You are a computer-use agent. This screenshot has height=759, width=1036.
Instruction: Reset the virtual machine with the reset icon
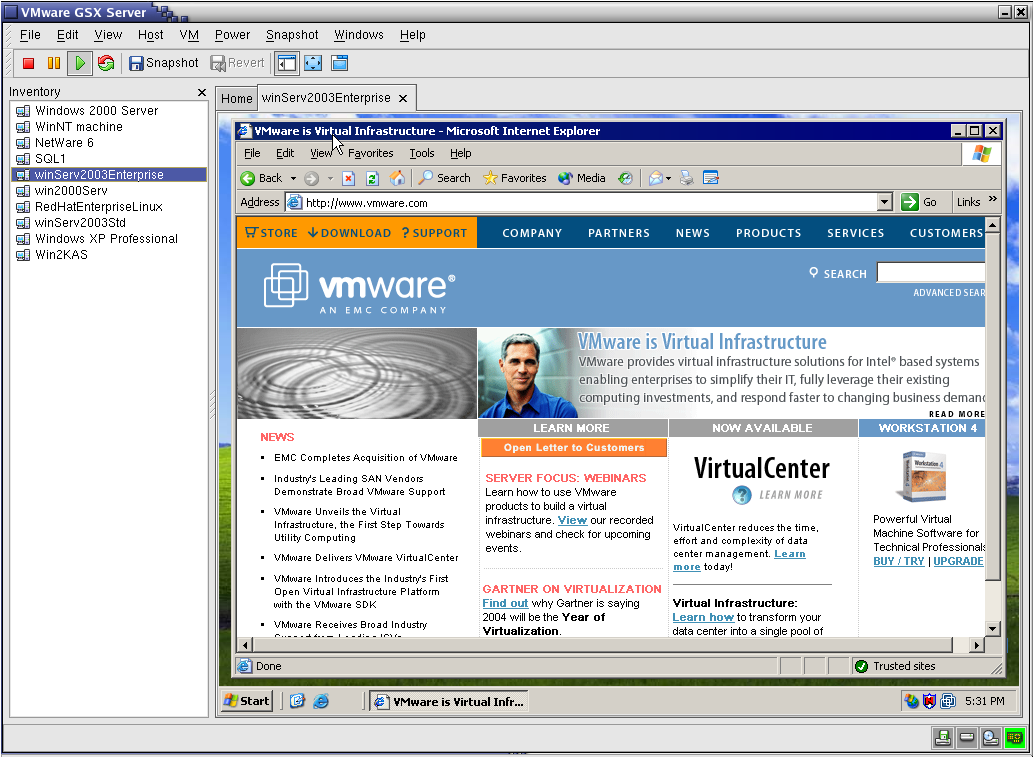(106, 63)
